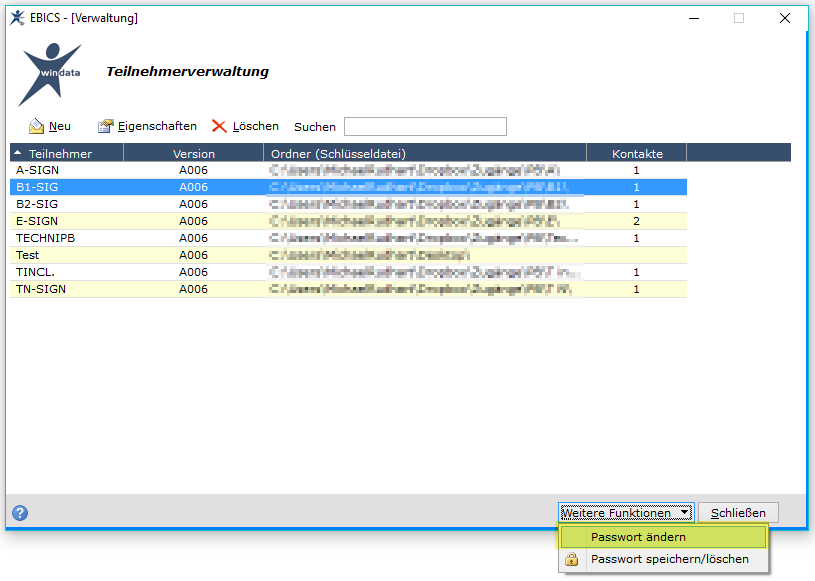Click the Neu envelope icon
This screenshot has width=815, height=581.
point(36,126)
